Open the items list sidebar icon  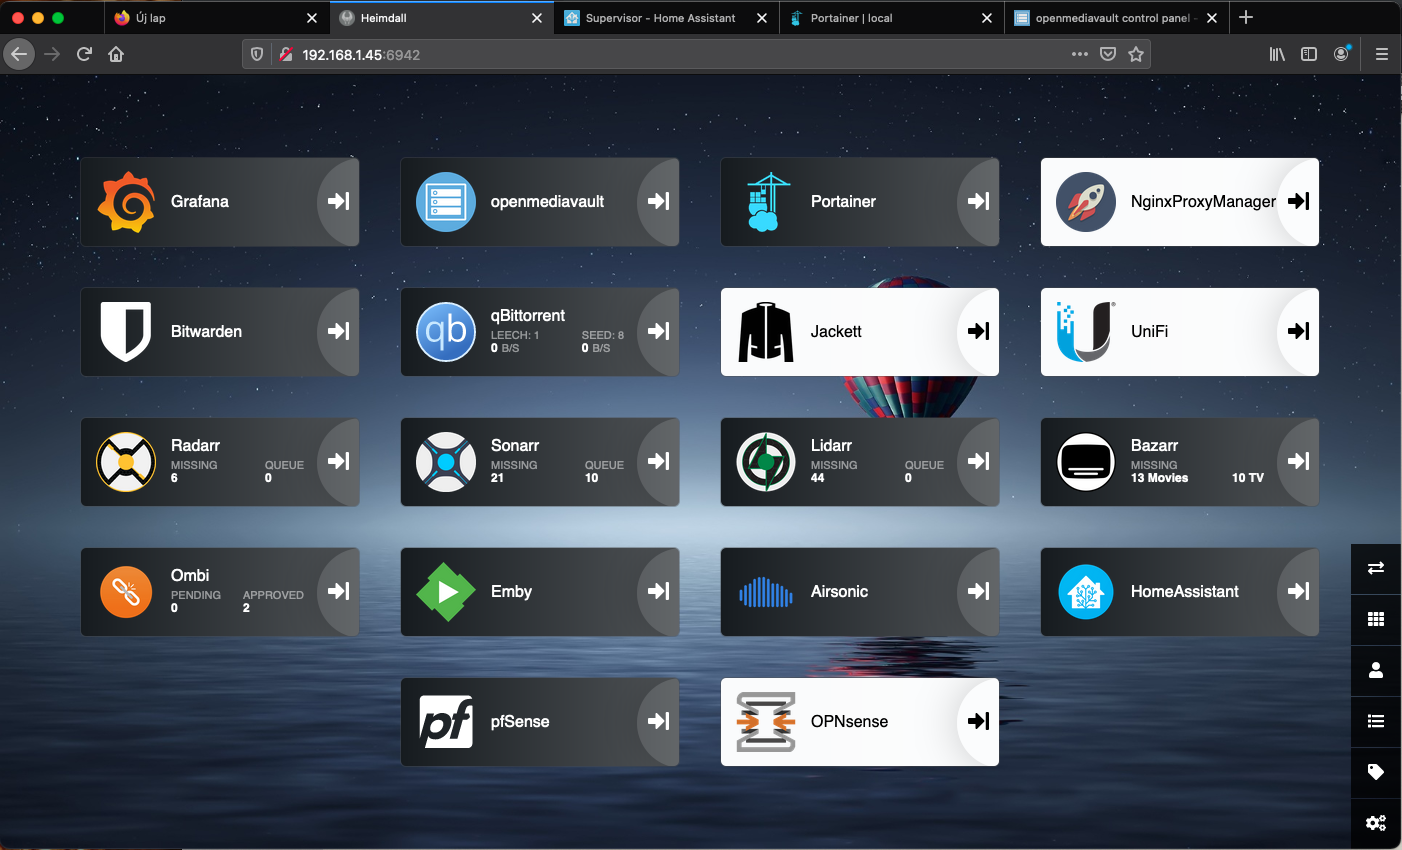1376,721
